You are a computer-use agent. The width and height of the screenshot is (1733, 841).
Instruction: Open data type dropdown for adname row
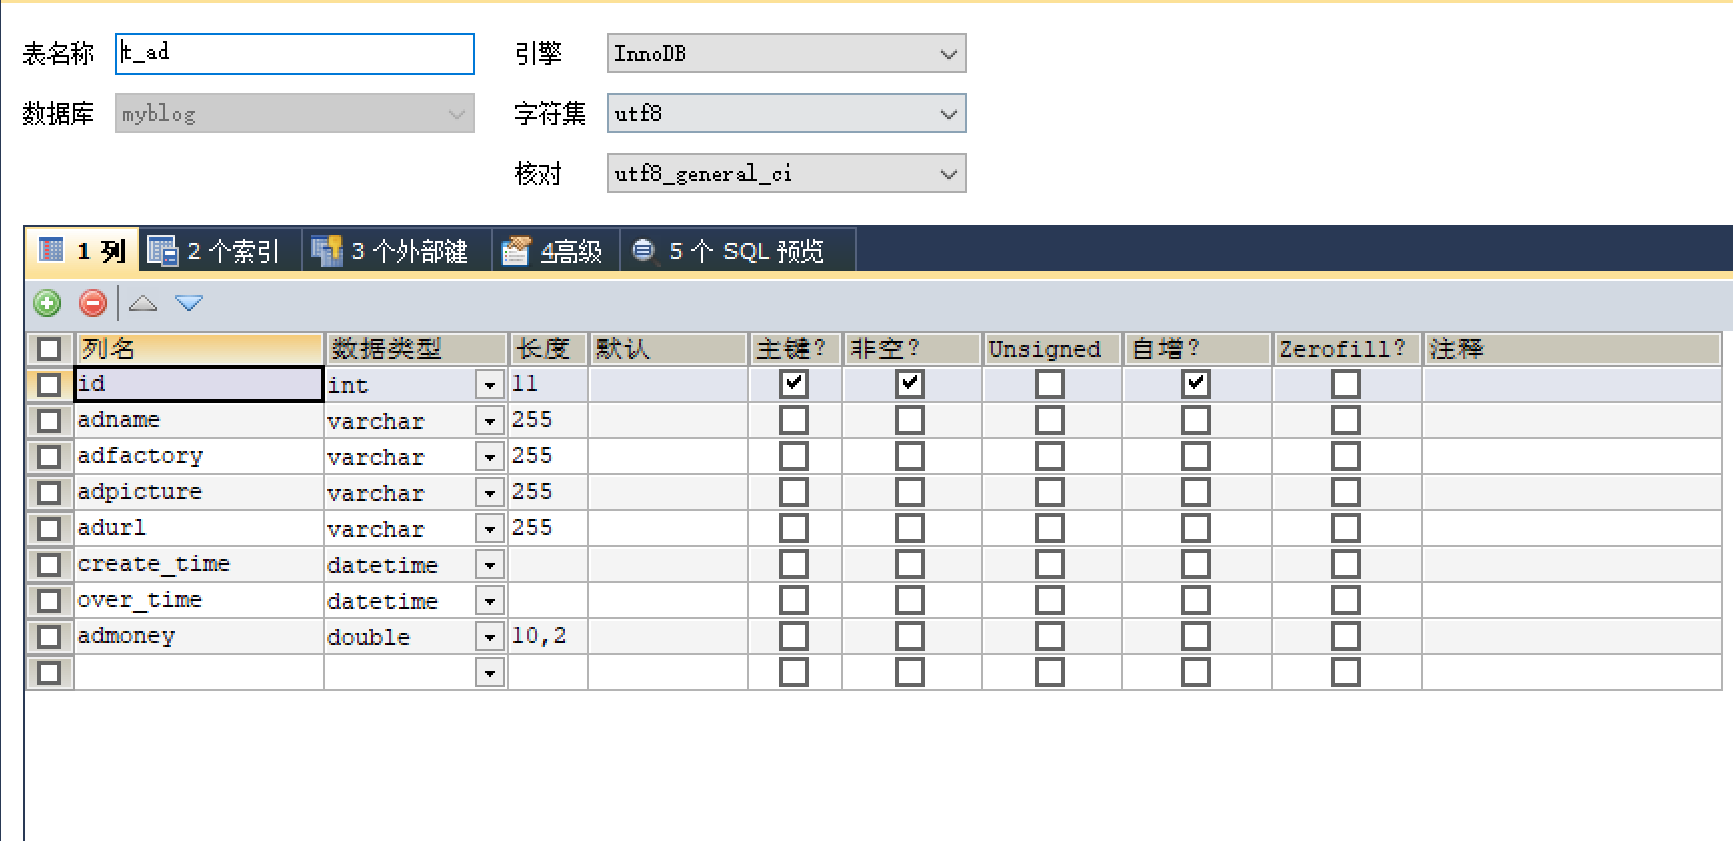[489, 421]
